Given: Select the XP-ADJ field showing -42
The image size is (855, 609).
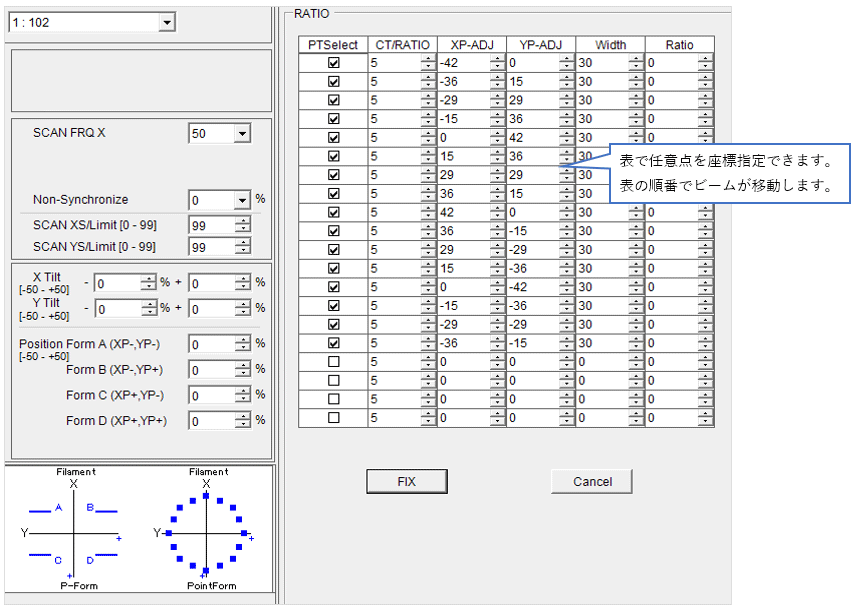Looking at the screenshot, I should [462, 63].
